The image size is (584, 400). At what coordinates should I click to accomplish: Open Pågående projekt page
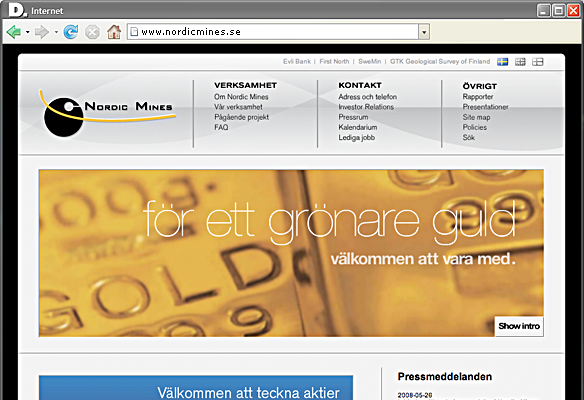click(241, 117)
